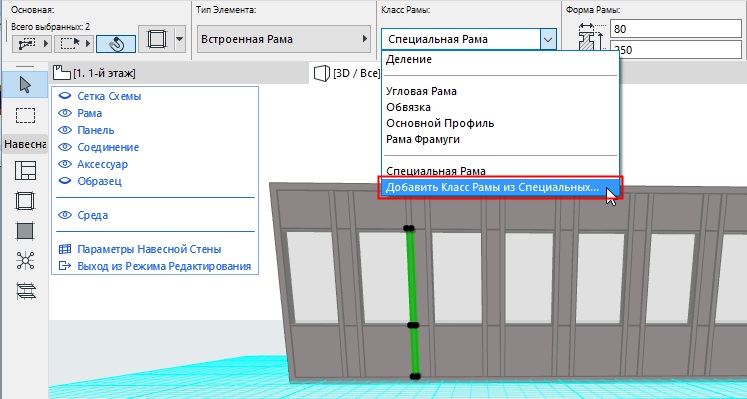Screen dimensions: 747x399
Task: Choose the curtain wall Junction tool icon
Action: tap(25, 260)
